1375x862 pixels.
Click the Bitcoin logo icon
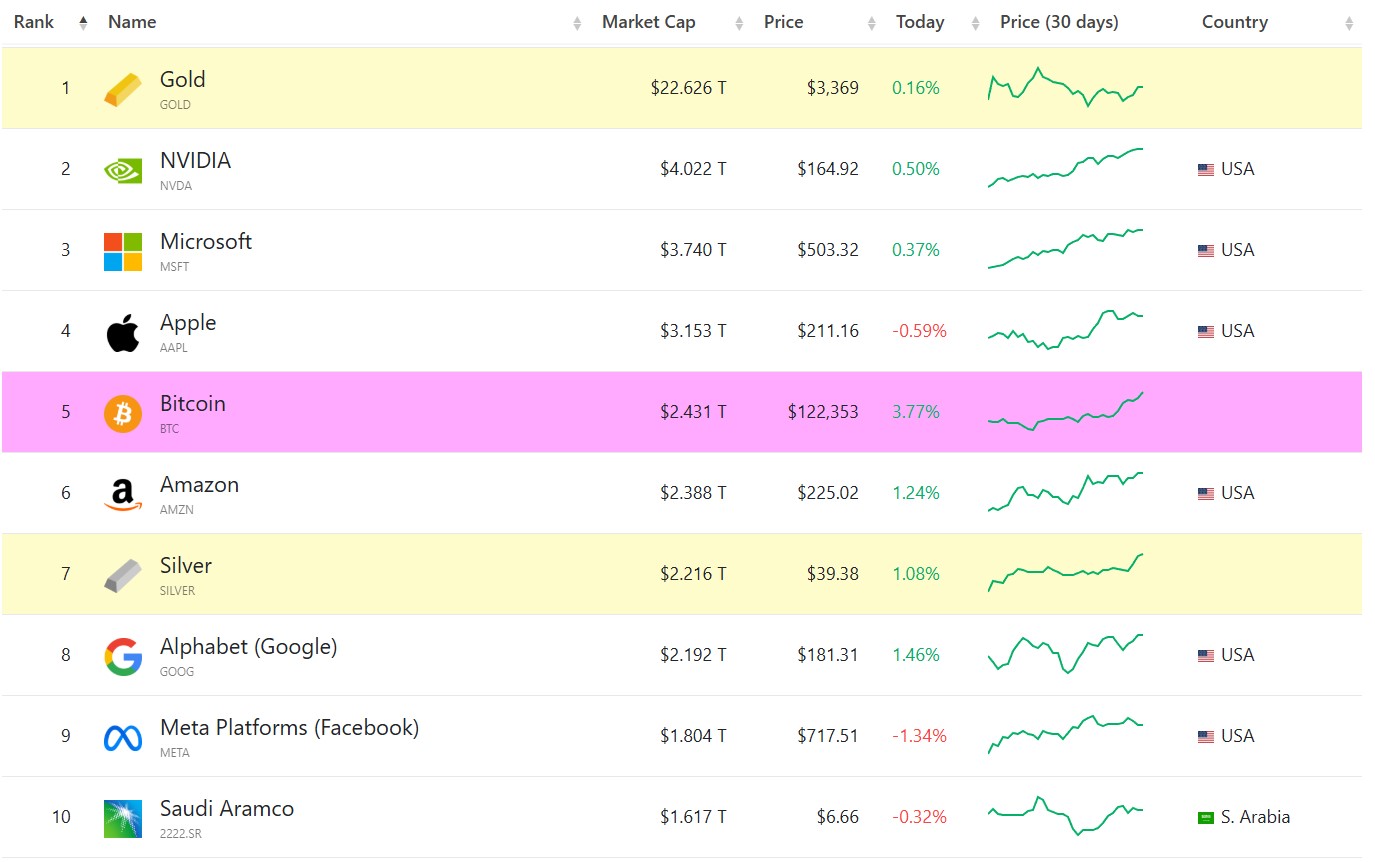click(x=123, y=413)
